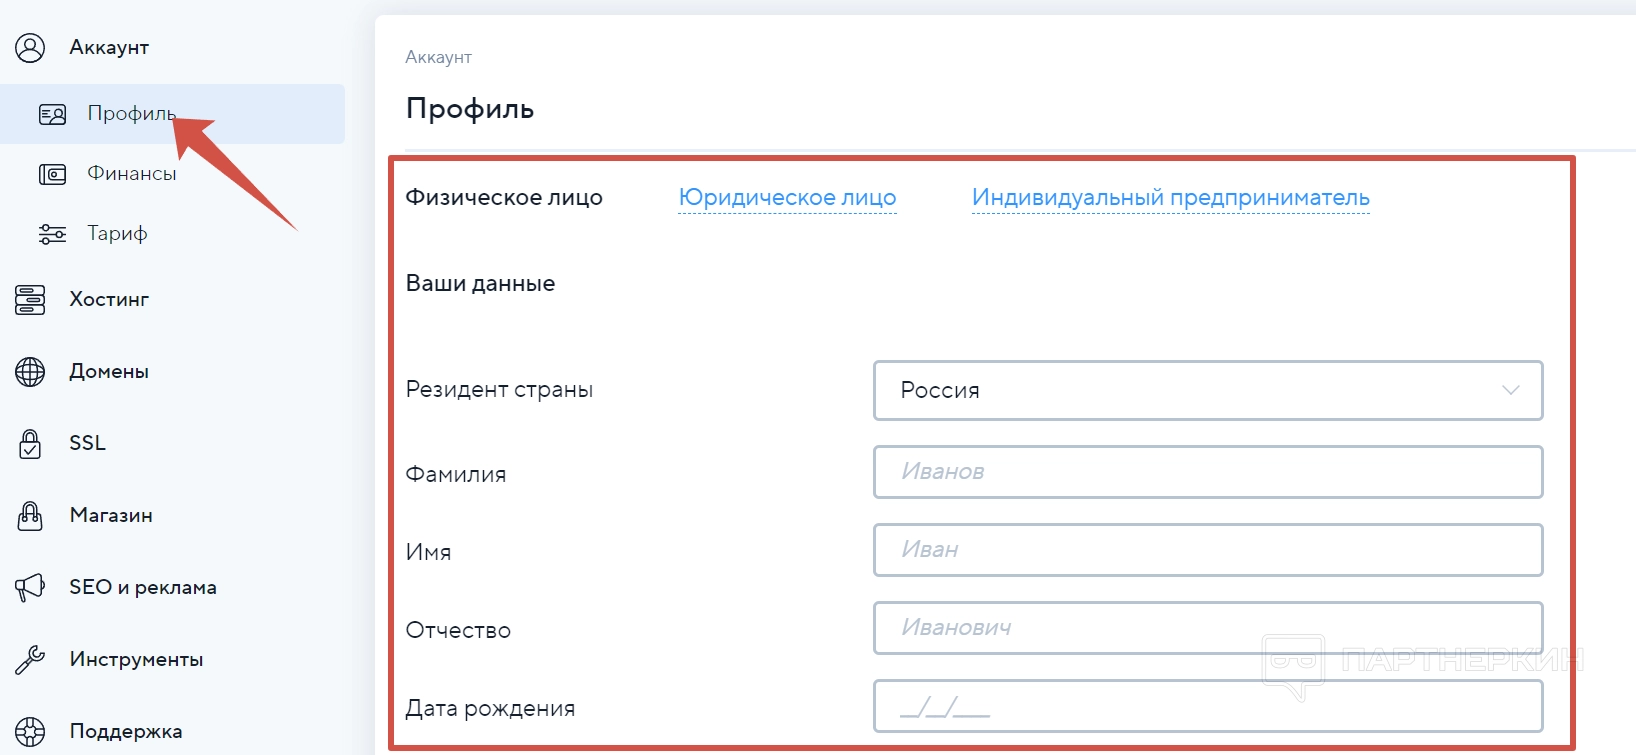Click the Support lifebuoy icon
1636x755 pixels.
[30, 731]
